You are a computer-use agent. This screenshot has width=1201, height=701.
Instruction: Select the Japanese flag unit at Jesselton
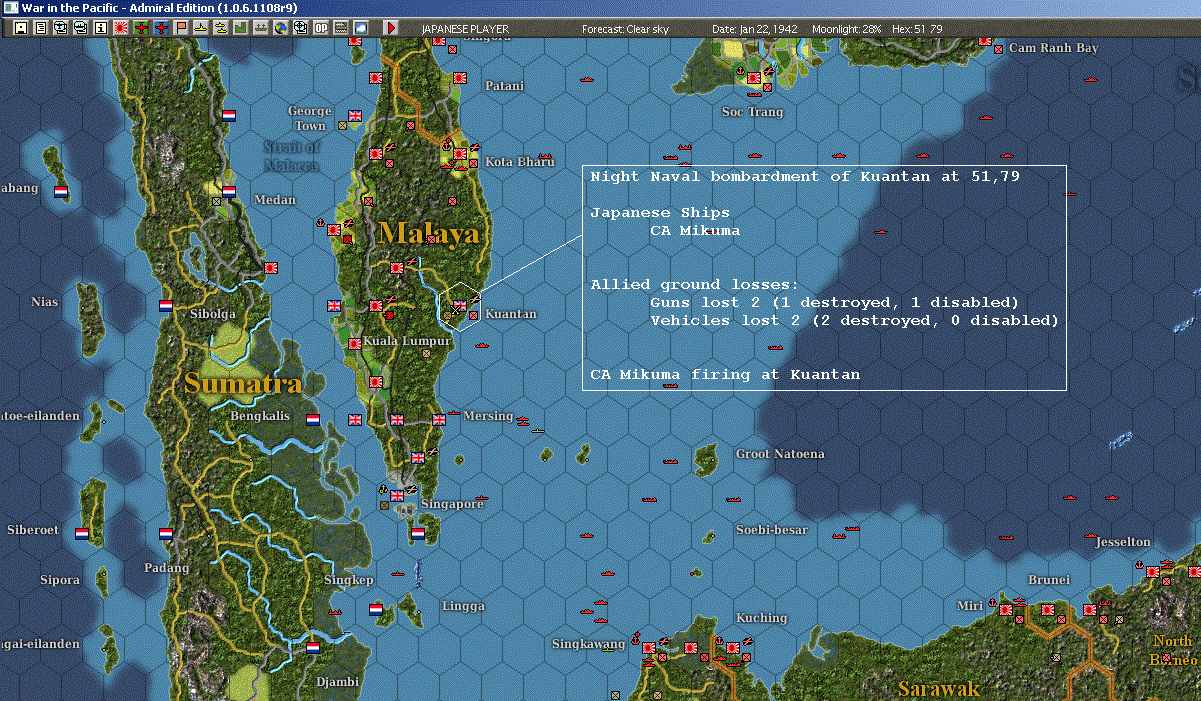coord(1153,571)
